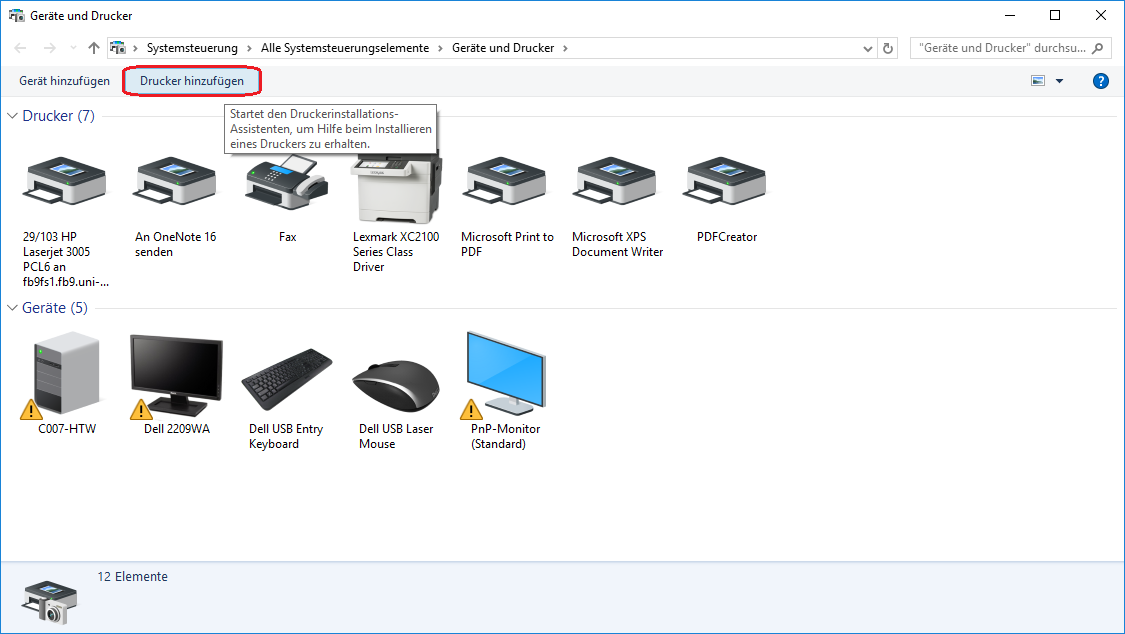The width and height of the screenshot is (1125, 634).
Task: Select the Dell USB Laser Mouse
Action: 396,382
